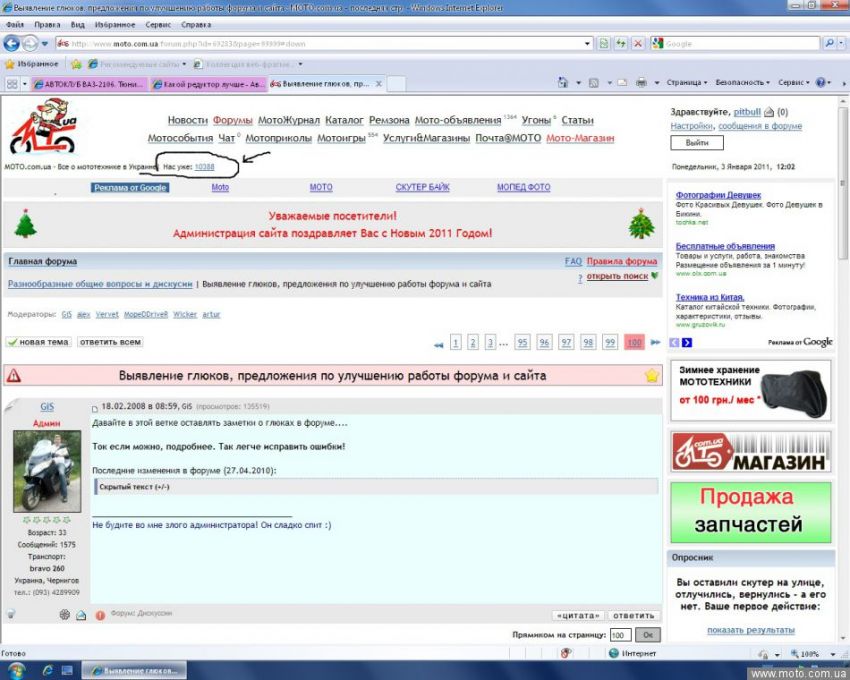Viewport: 850px width, 680px height.
Task: Expand the 'Скрытый текст (+/-)' spoiler
Action: [x=134, y=486]
